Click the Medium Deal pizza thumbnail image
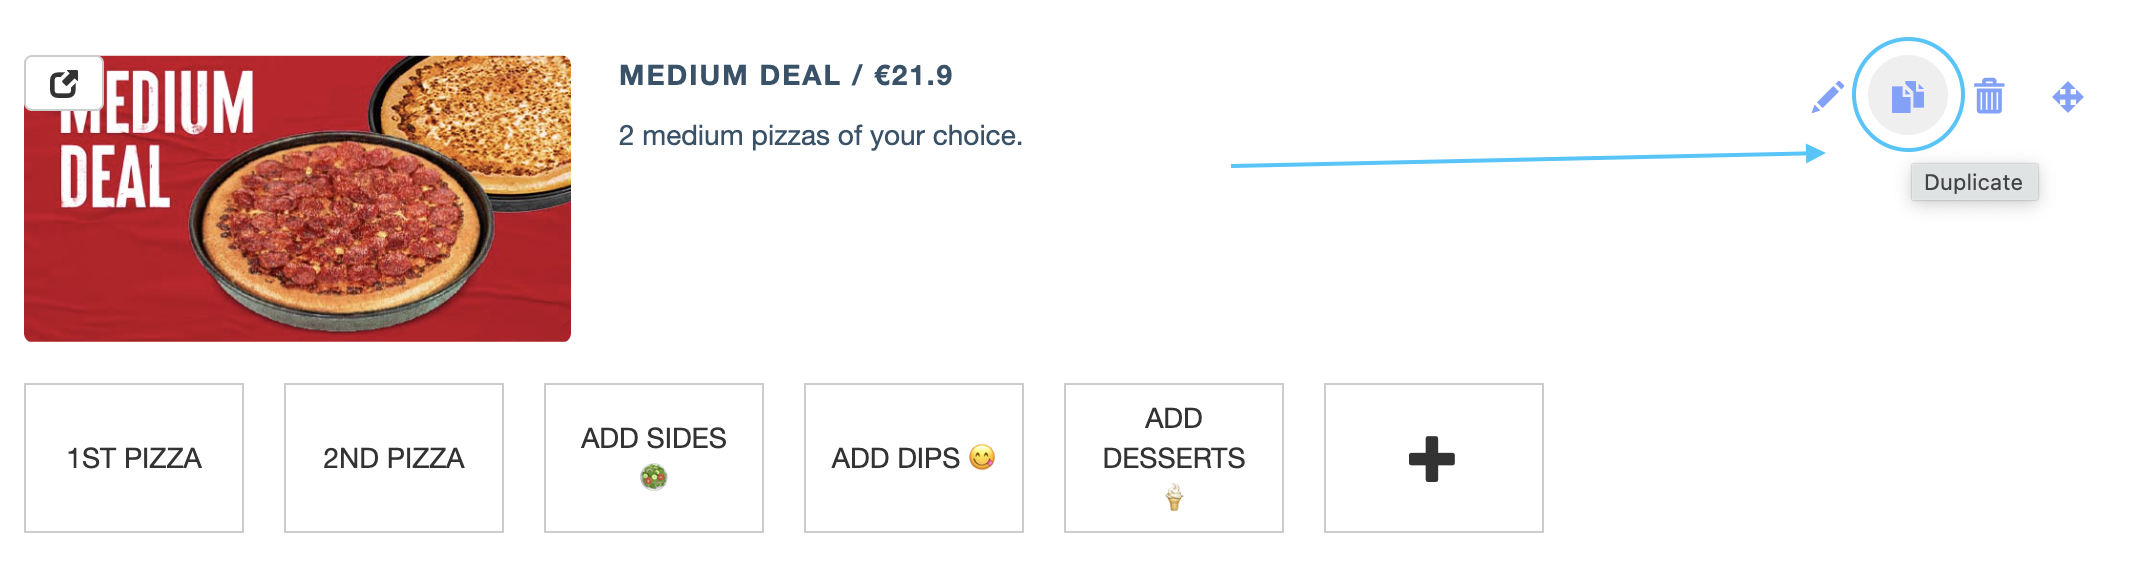 click(x=297, y=199)
